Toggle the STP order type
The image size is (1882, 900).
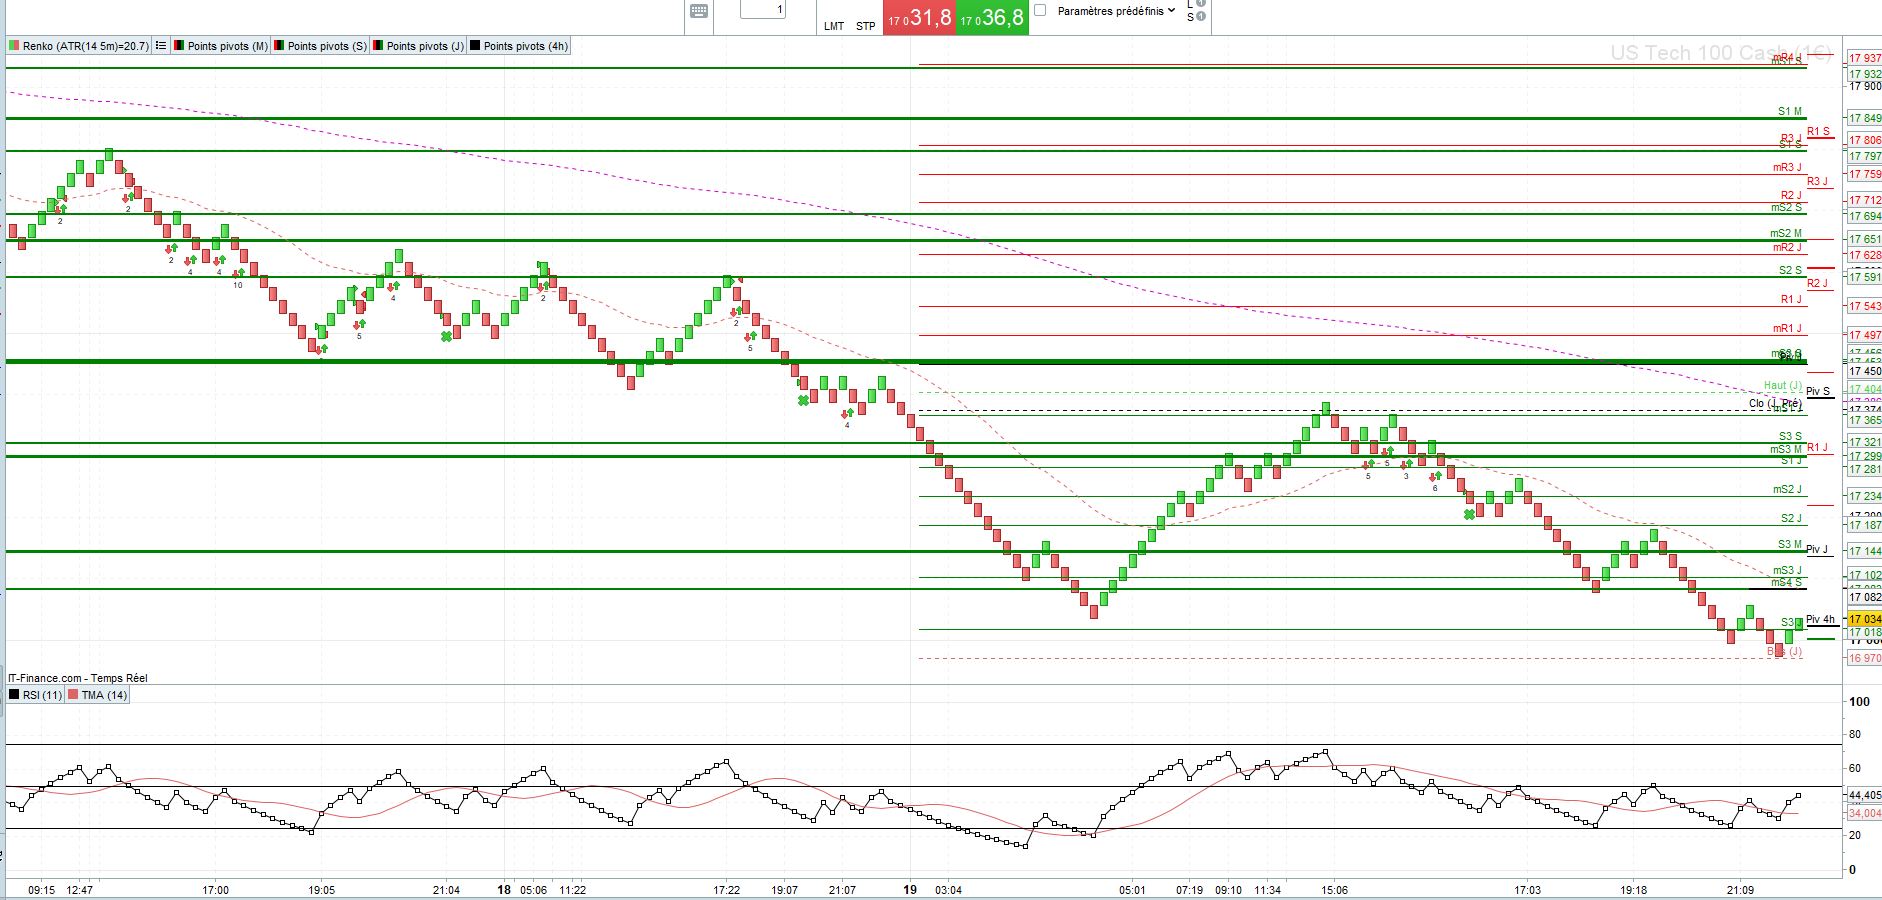coord(866,26)
